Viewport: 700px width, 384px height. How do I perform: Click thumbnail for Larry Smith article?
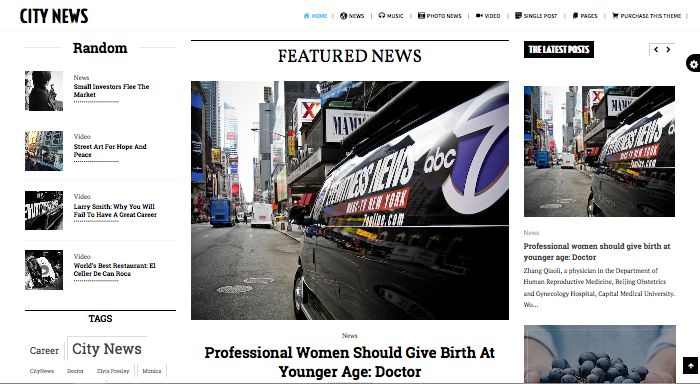click(x=44, y=210)
